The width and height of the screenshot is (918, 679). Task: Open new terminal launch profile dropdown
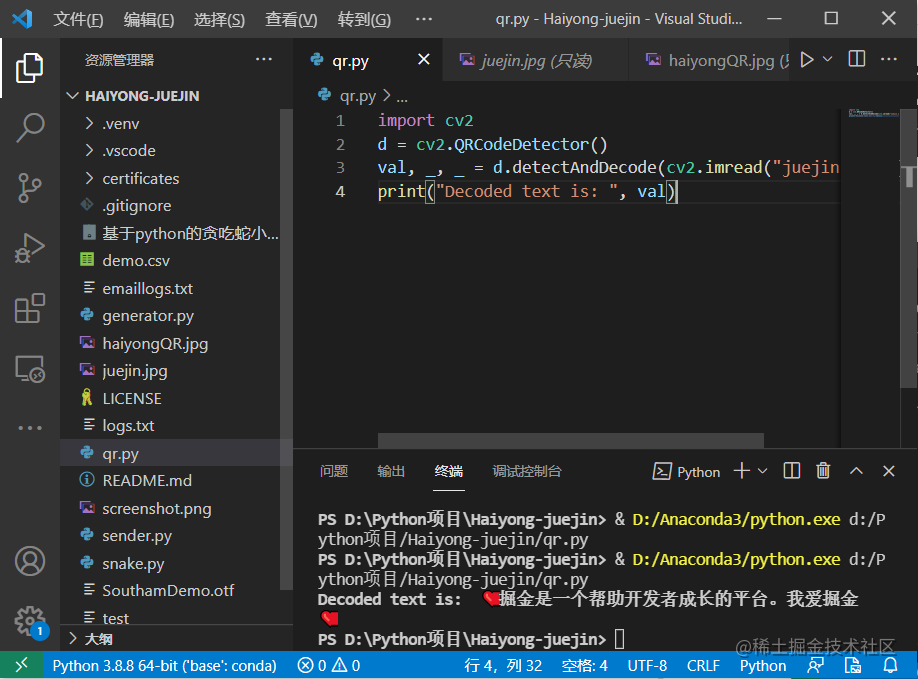[x=762, y=471]
